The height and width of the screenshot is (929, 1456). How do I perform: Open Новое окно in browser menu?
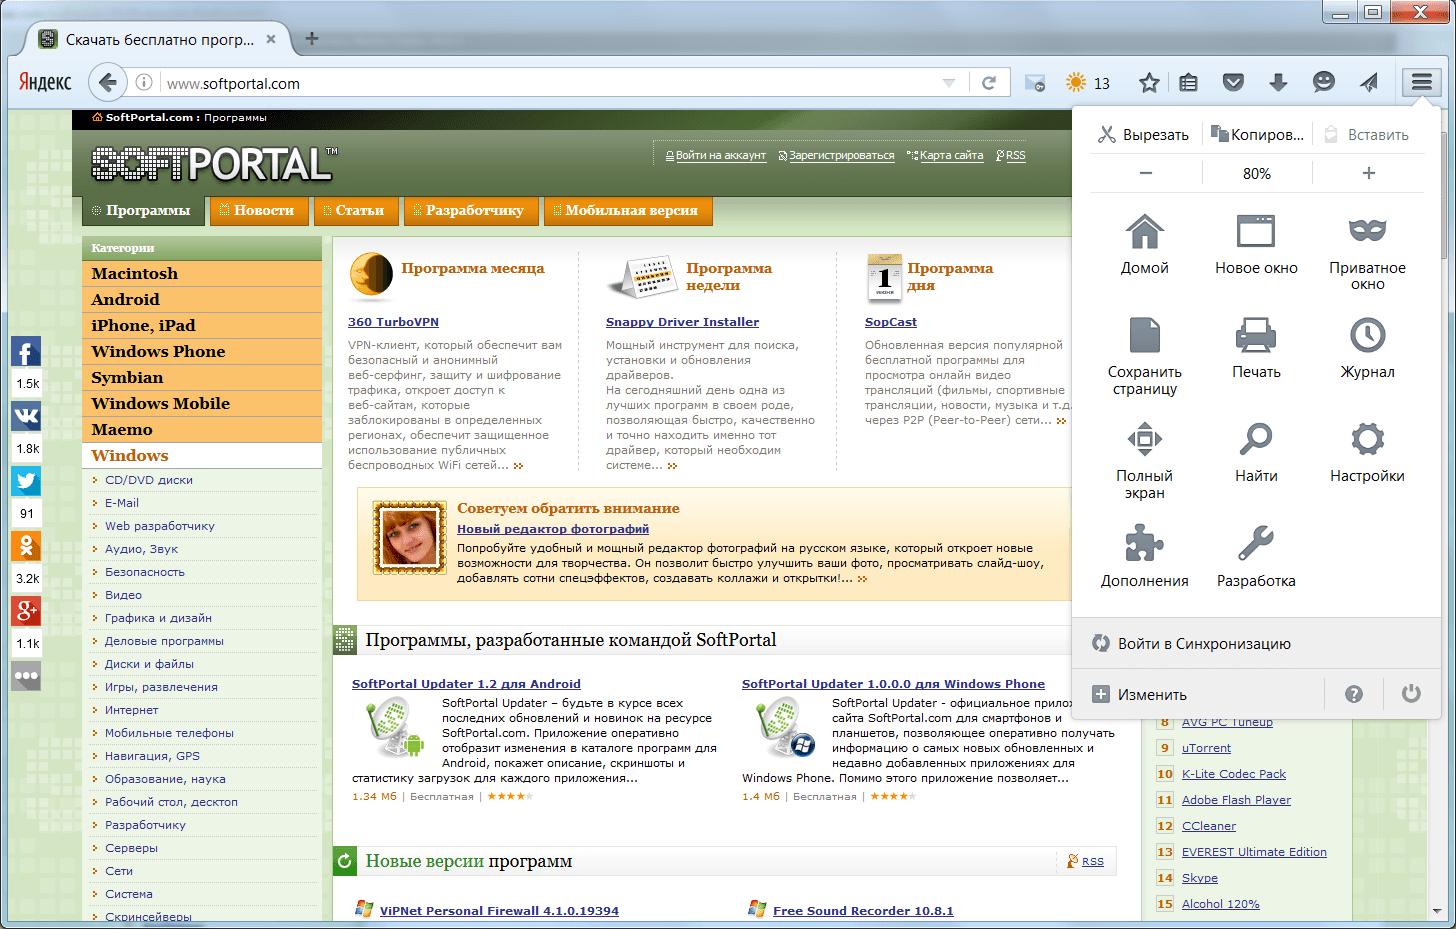[x=1256, y=244]
